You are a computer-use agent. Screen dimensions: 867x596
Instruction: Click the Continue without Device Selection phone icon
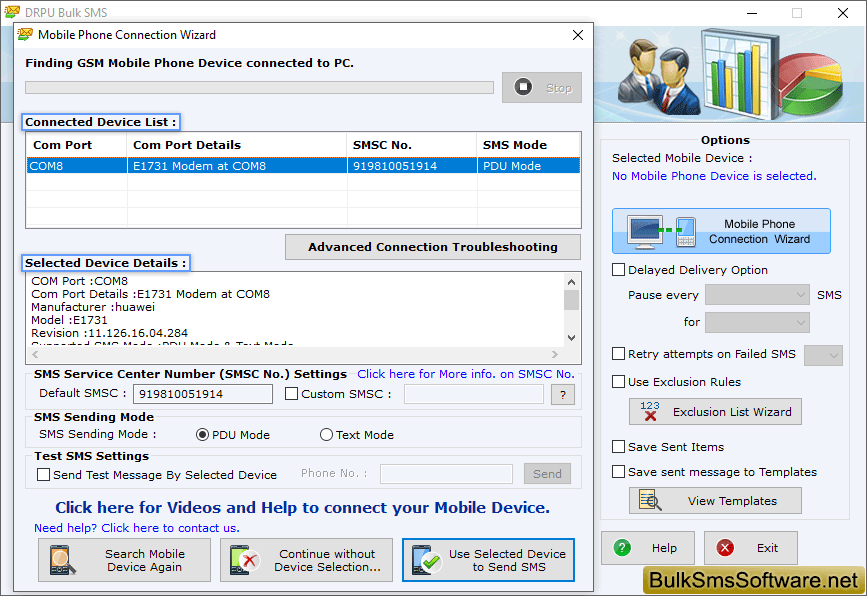pyautogui.click(x=245, y=560)
